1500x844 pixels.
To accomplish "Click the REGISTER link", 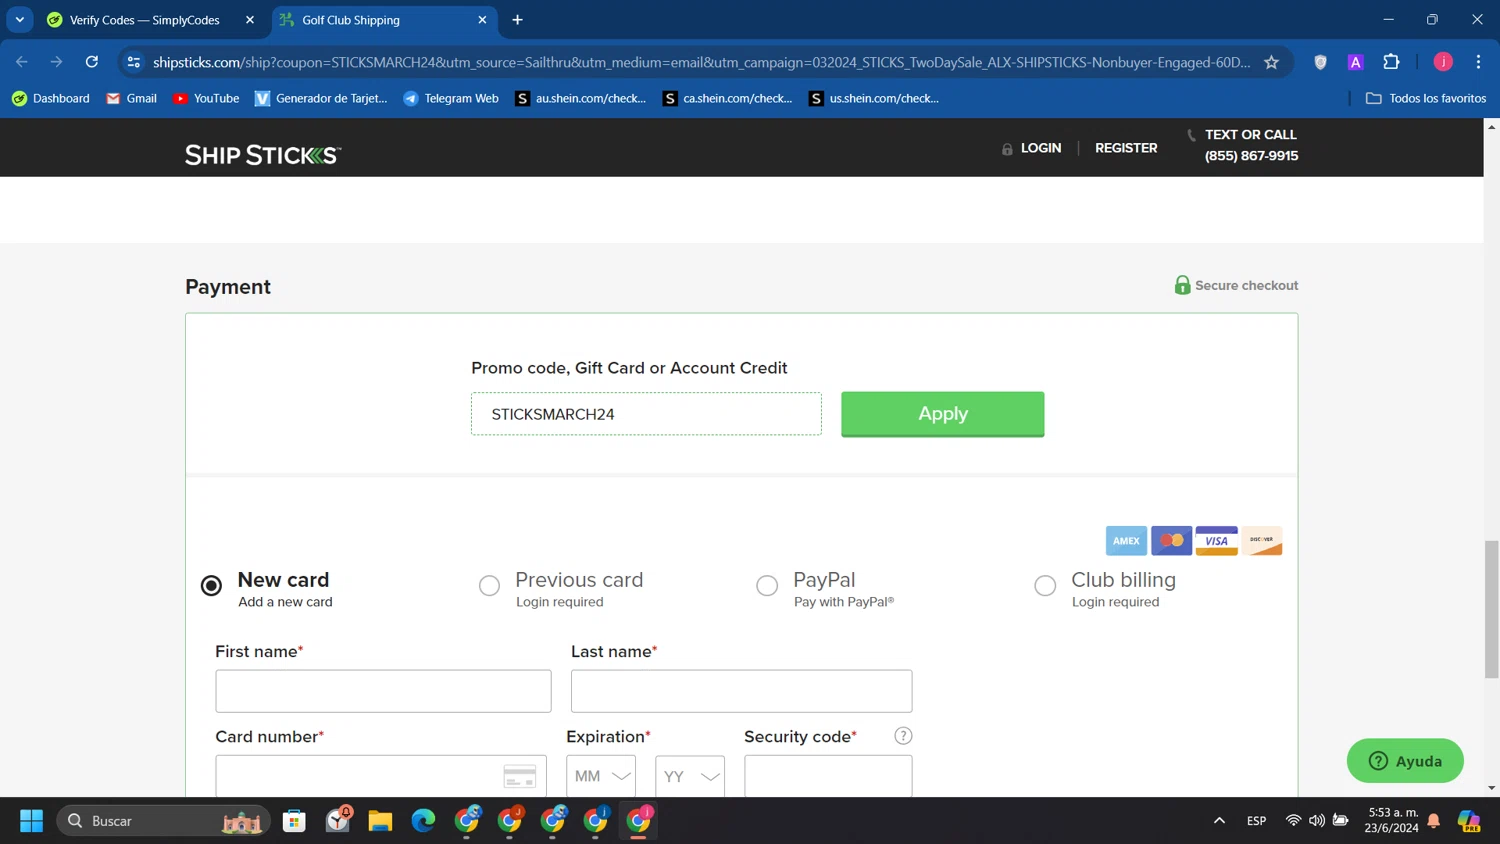I will tap(1126, 148).
